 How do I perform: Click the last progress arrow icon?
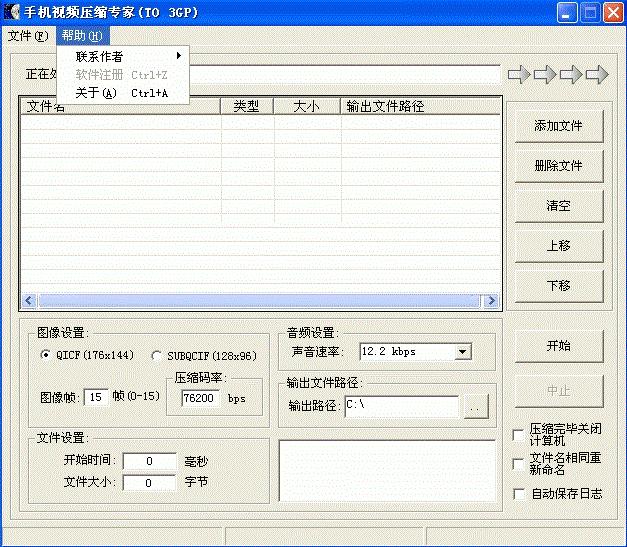click(x=597, y=74)
